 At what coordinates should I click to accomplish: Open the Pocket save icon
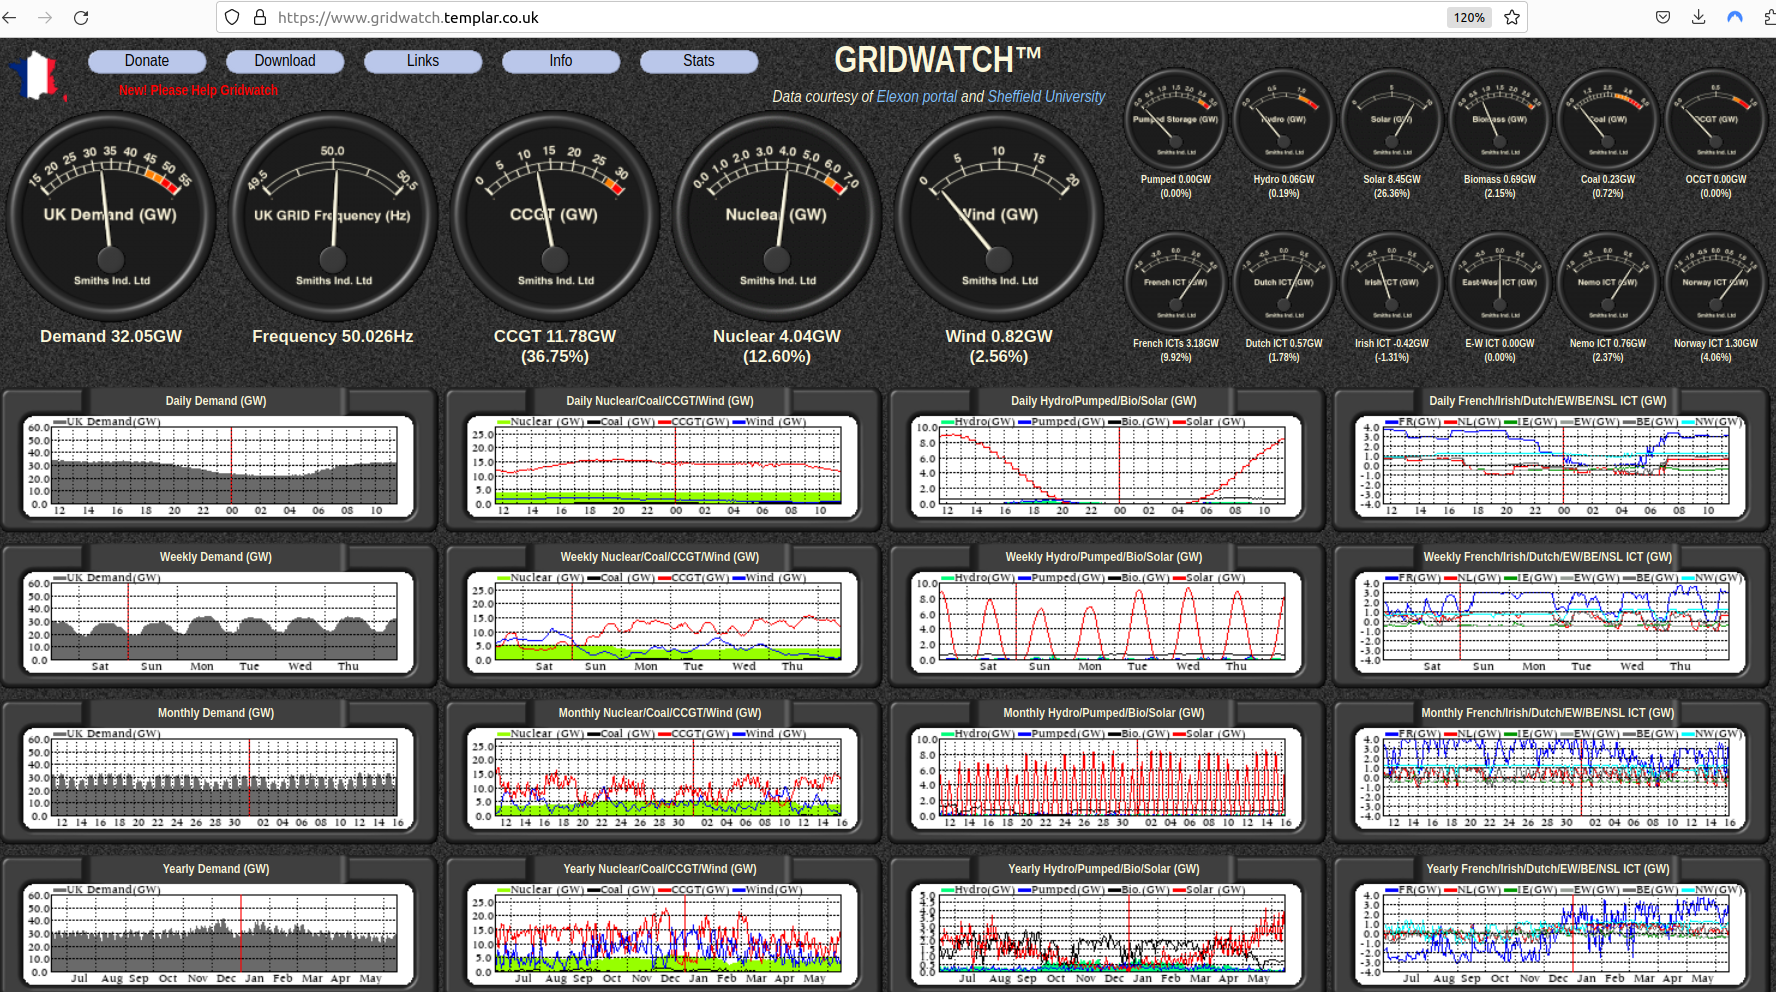(1663, 17)
